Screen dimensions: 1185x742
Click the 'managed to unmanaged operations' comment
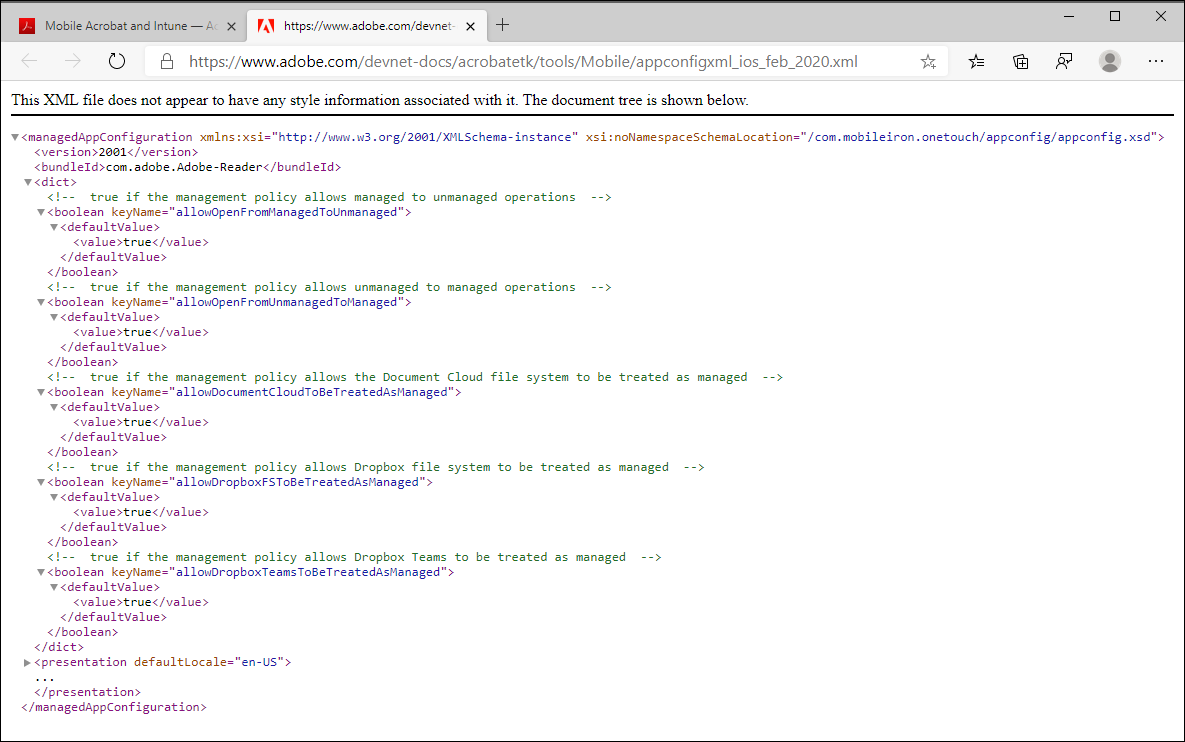coord(330,197)
